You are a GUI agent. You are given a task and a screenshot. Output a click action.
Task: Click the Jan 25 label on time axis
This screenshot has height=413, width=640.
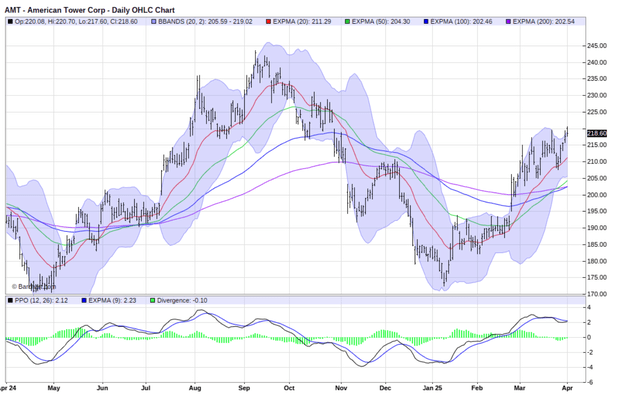[x=433, y=388]
